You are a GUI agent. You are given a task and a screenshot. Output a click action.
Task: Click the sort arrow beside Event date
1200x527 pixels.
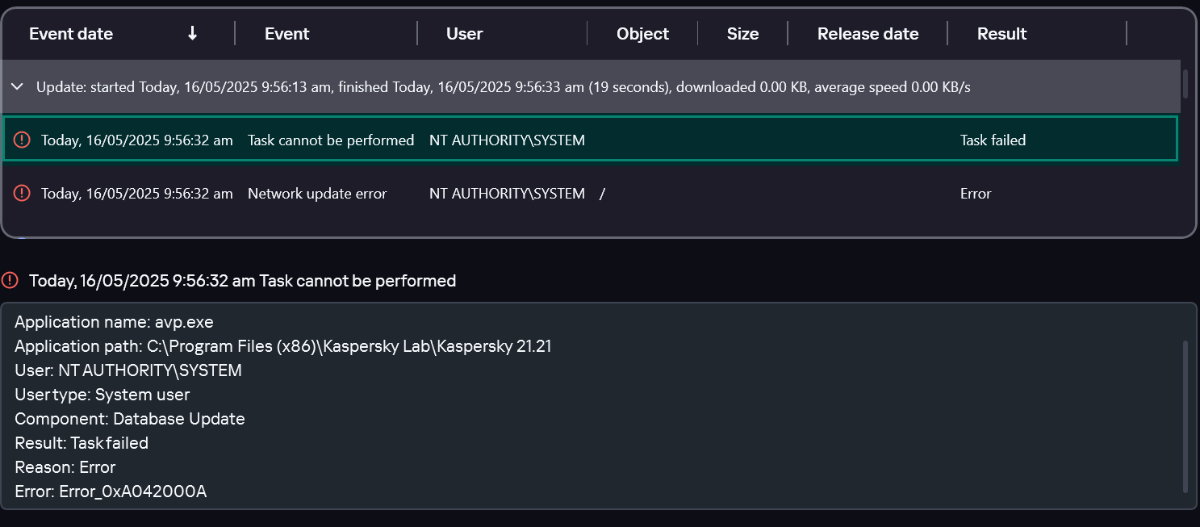click(x=192, y=34)
